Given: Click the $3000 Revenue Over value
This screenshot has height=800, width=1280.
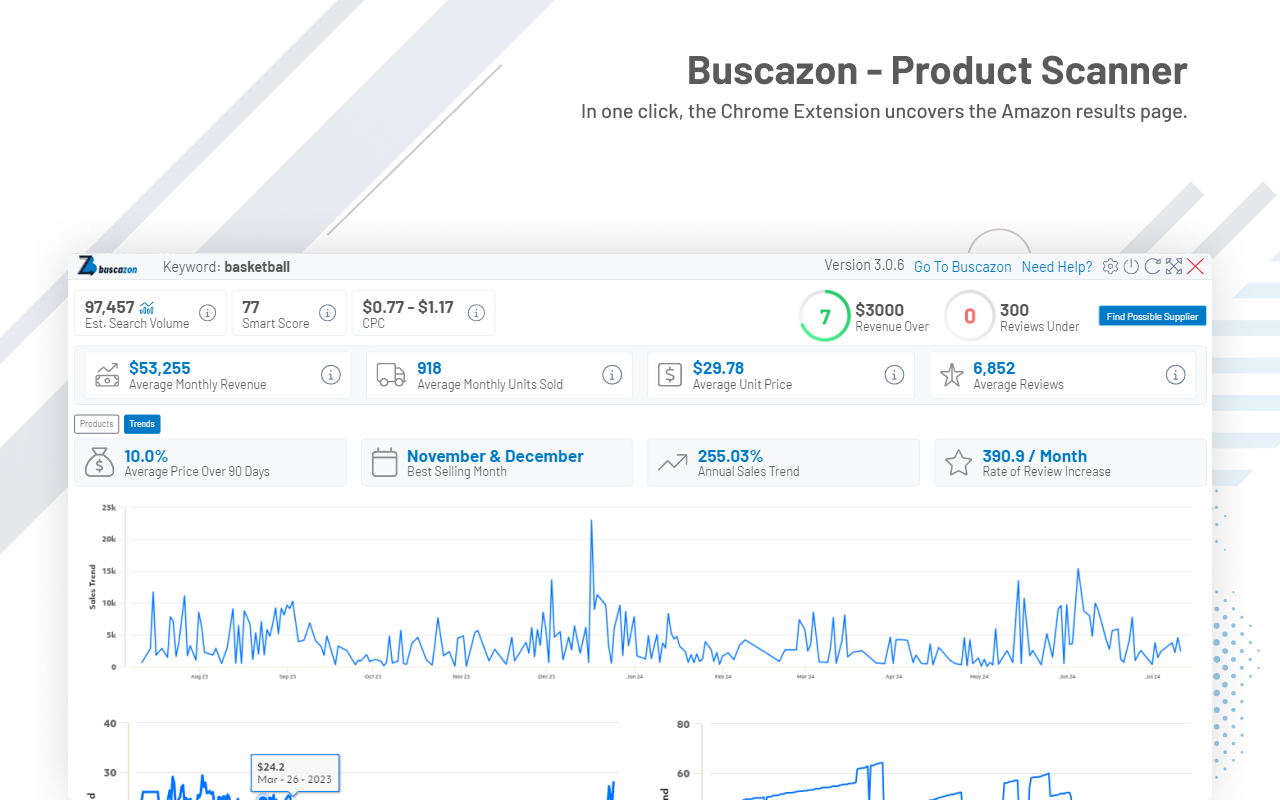Looking at the screenshot, I should coord(880,310).
